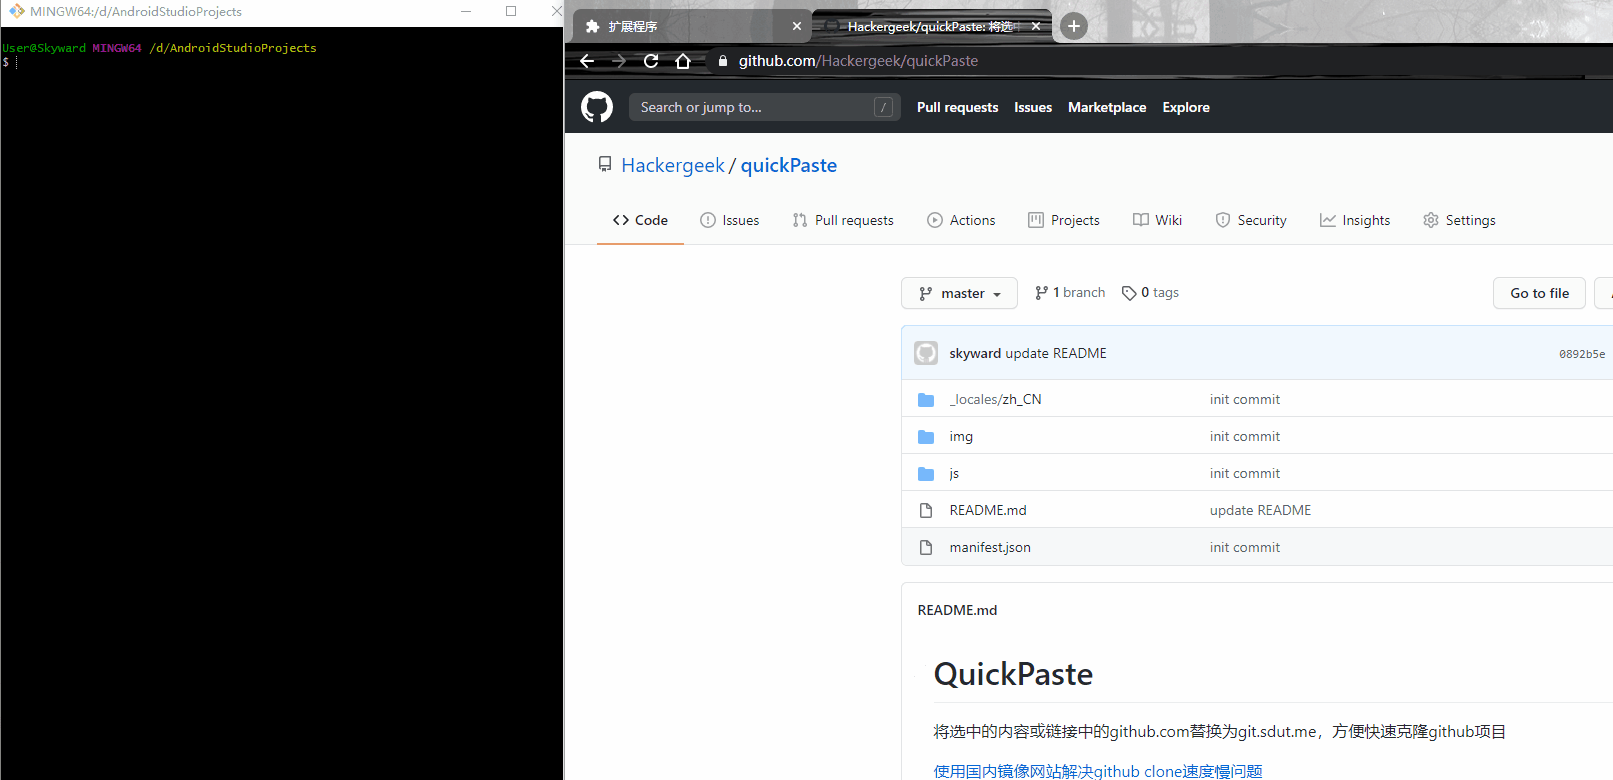Open the img folder
1613x780 pixels.
(961, 436)
